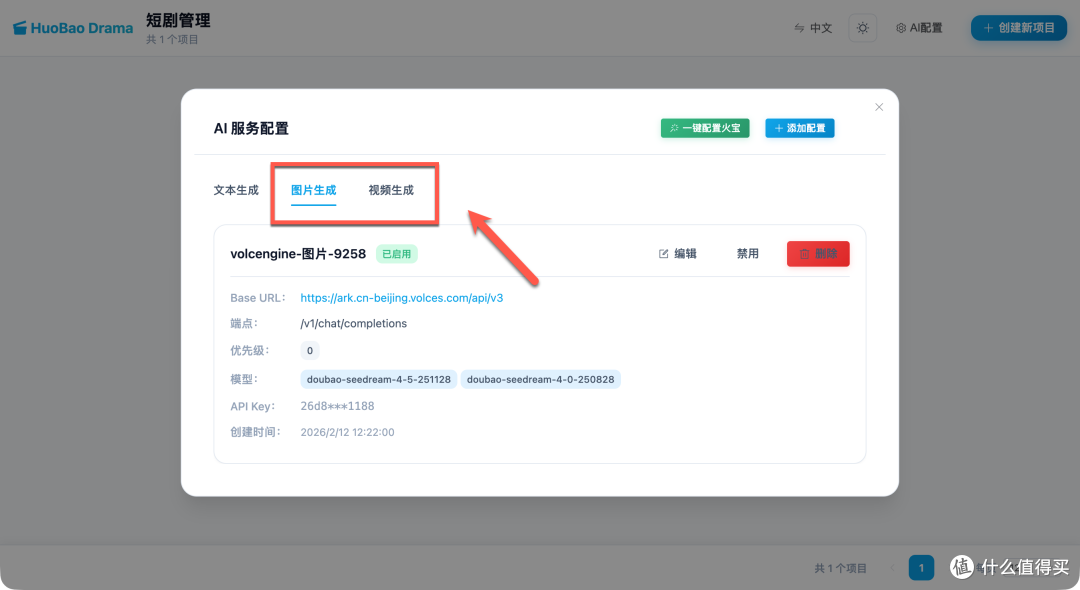Delete the config with red 删除 button
The height and width of the screenshot is (590, 1080).
coord(818,253)
